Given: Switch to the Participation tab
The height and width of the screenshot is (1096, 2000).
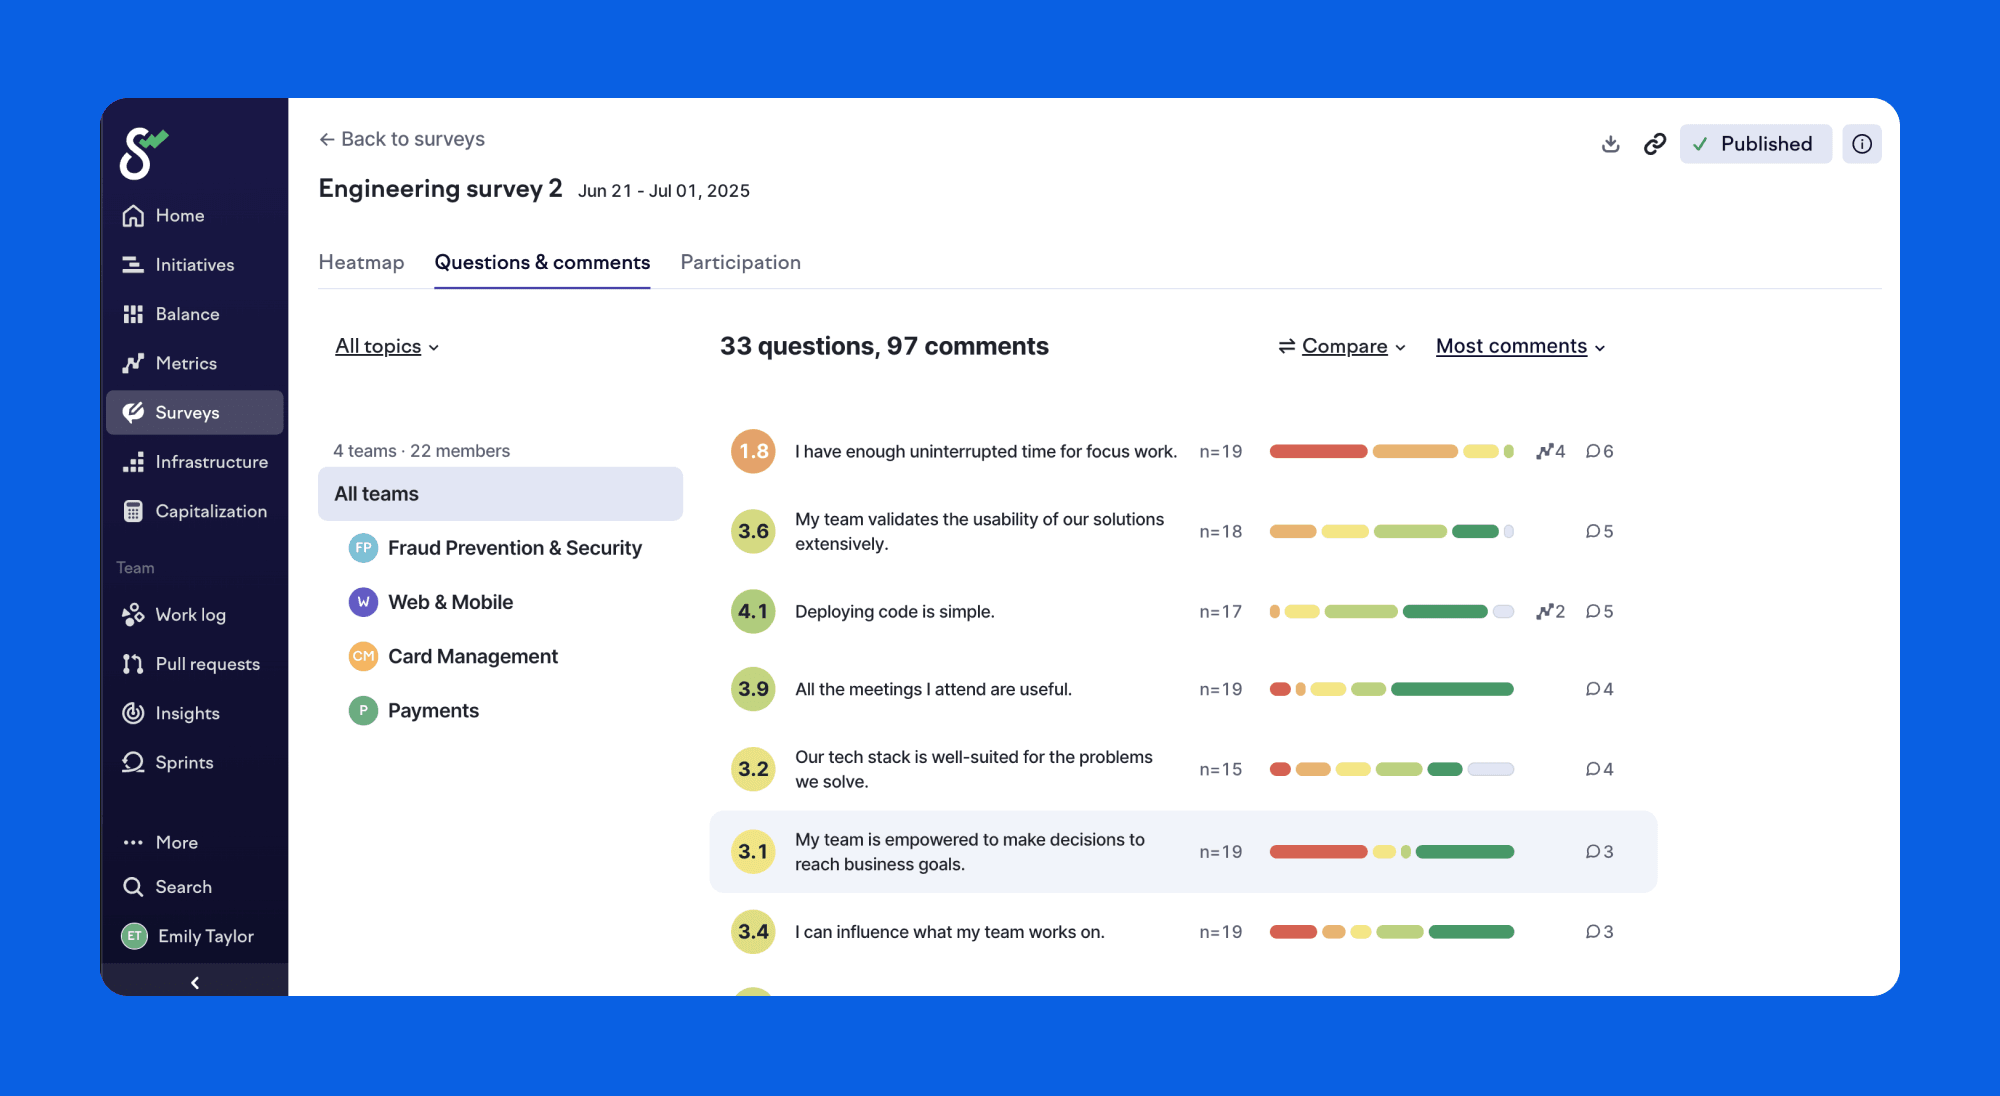Looking at the screenshot, I should pos(740,262).
